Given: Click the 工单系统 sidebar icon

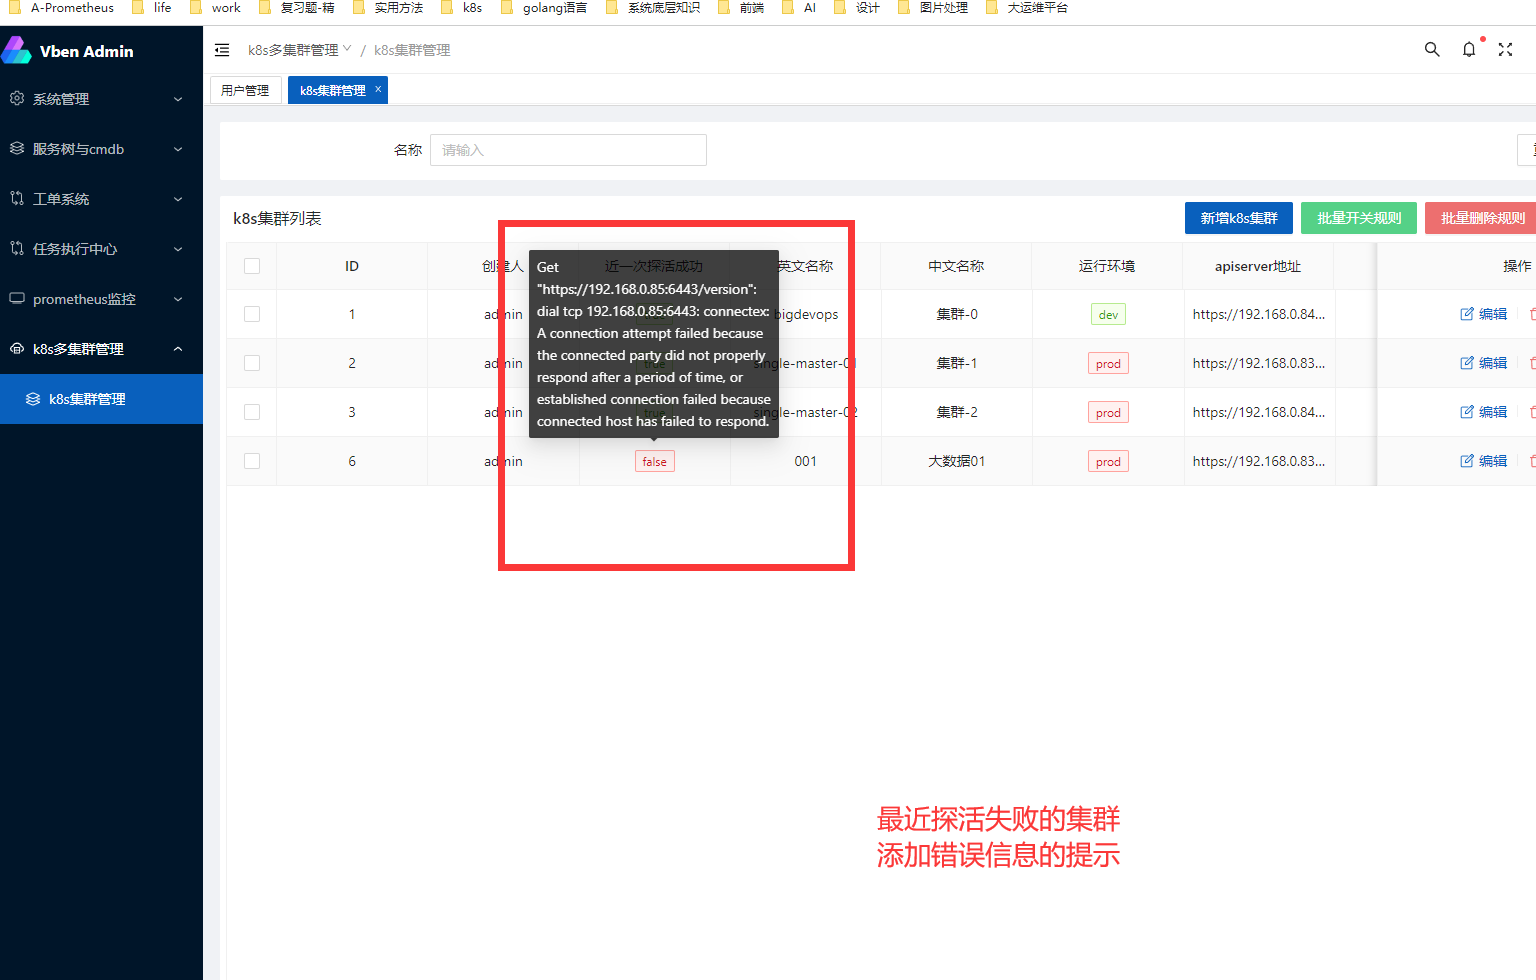Looking at the screenshot, I should click(x=17, y=198).
